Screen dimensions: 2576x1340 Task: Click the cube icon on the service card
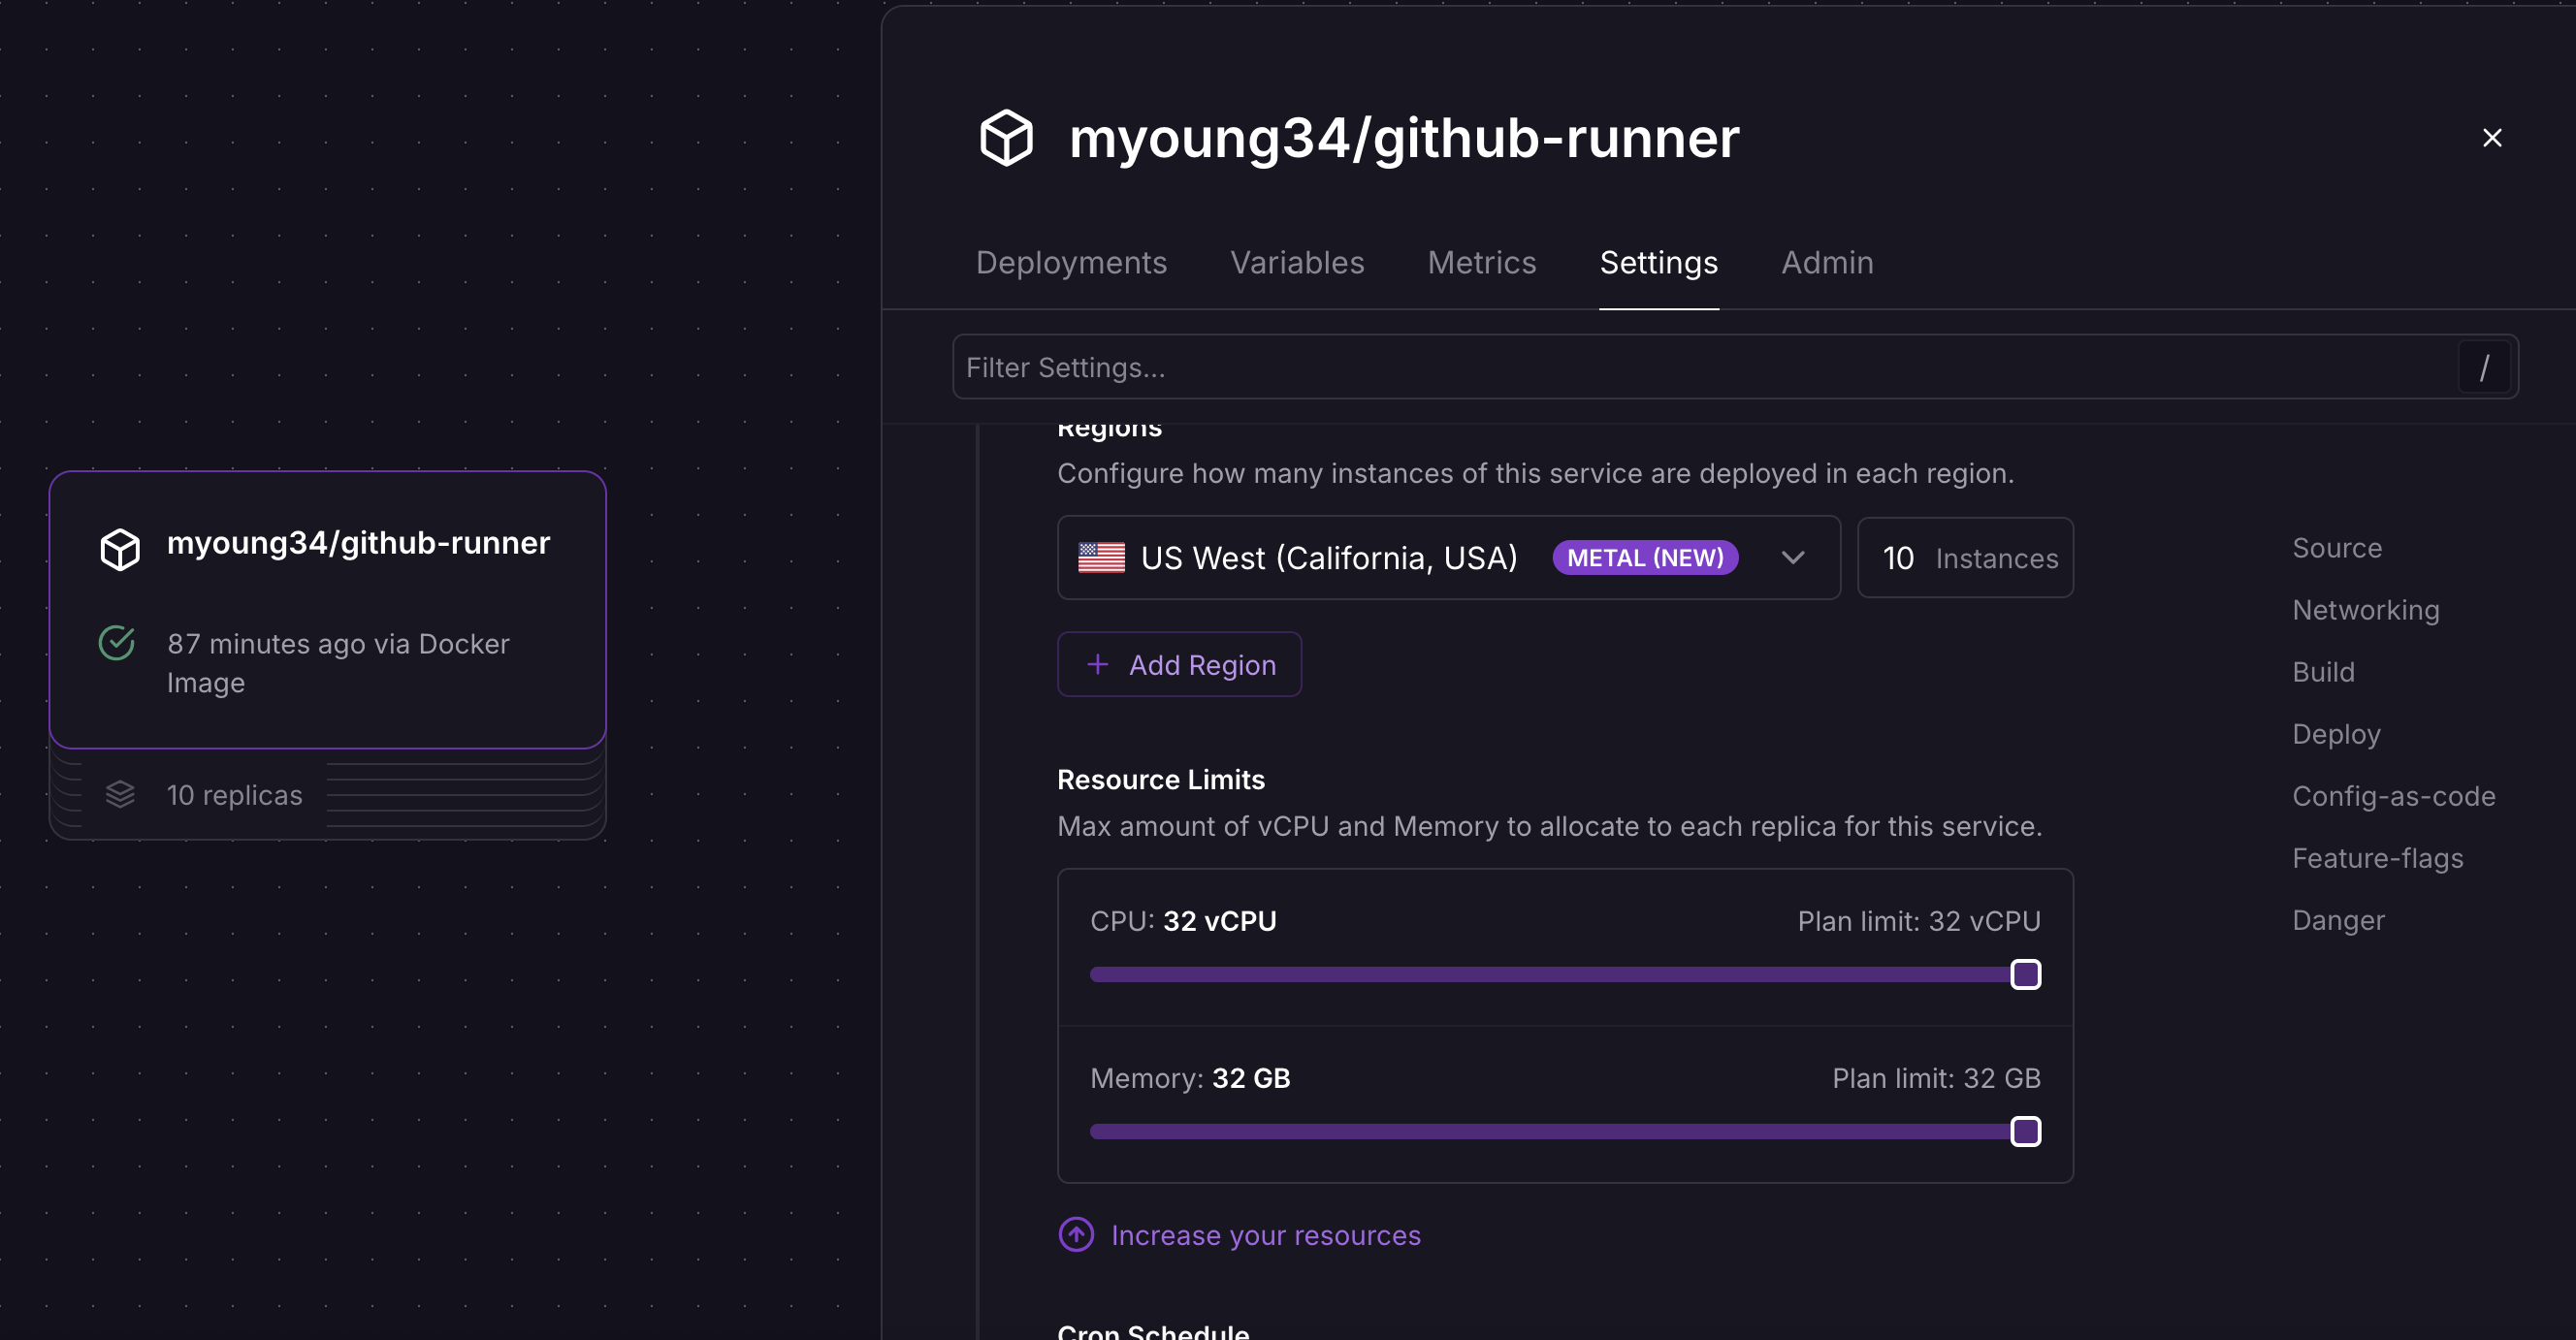point(120,549)
